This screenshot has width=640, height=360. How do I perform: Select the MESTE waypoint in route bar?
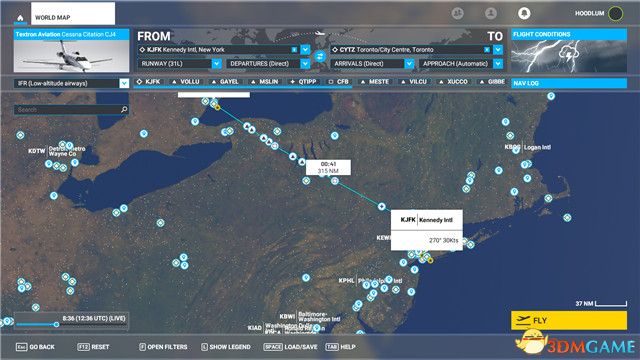point(374,82)
